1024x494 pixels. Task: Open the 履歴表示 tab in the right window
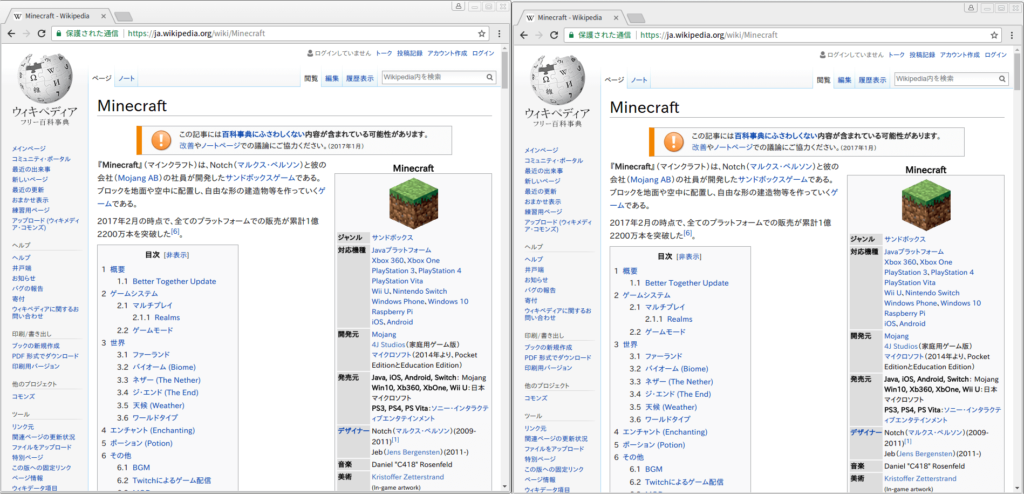pyautogui.click(x=872, y=80)
